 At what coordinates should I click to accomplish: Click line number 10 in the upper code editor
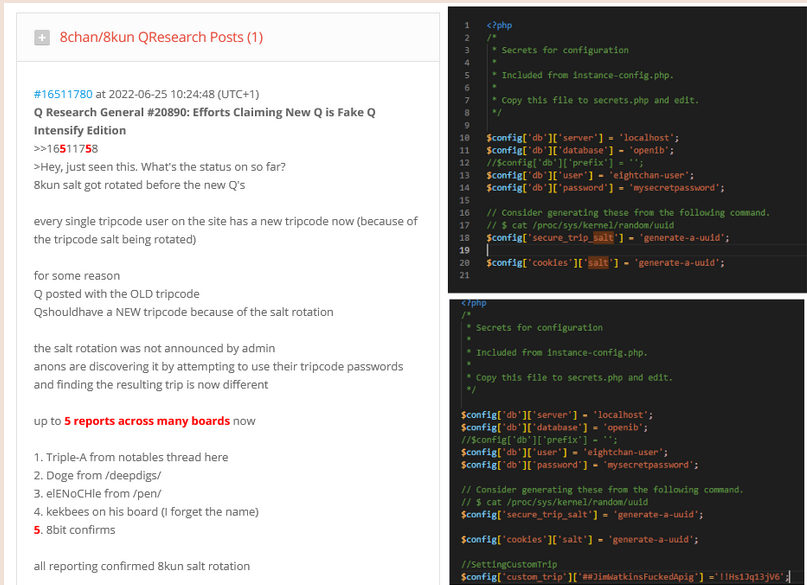(x=464, y=138)
